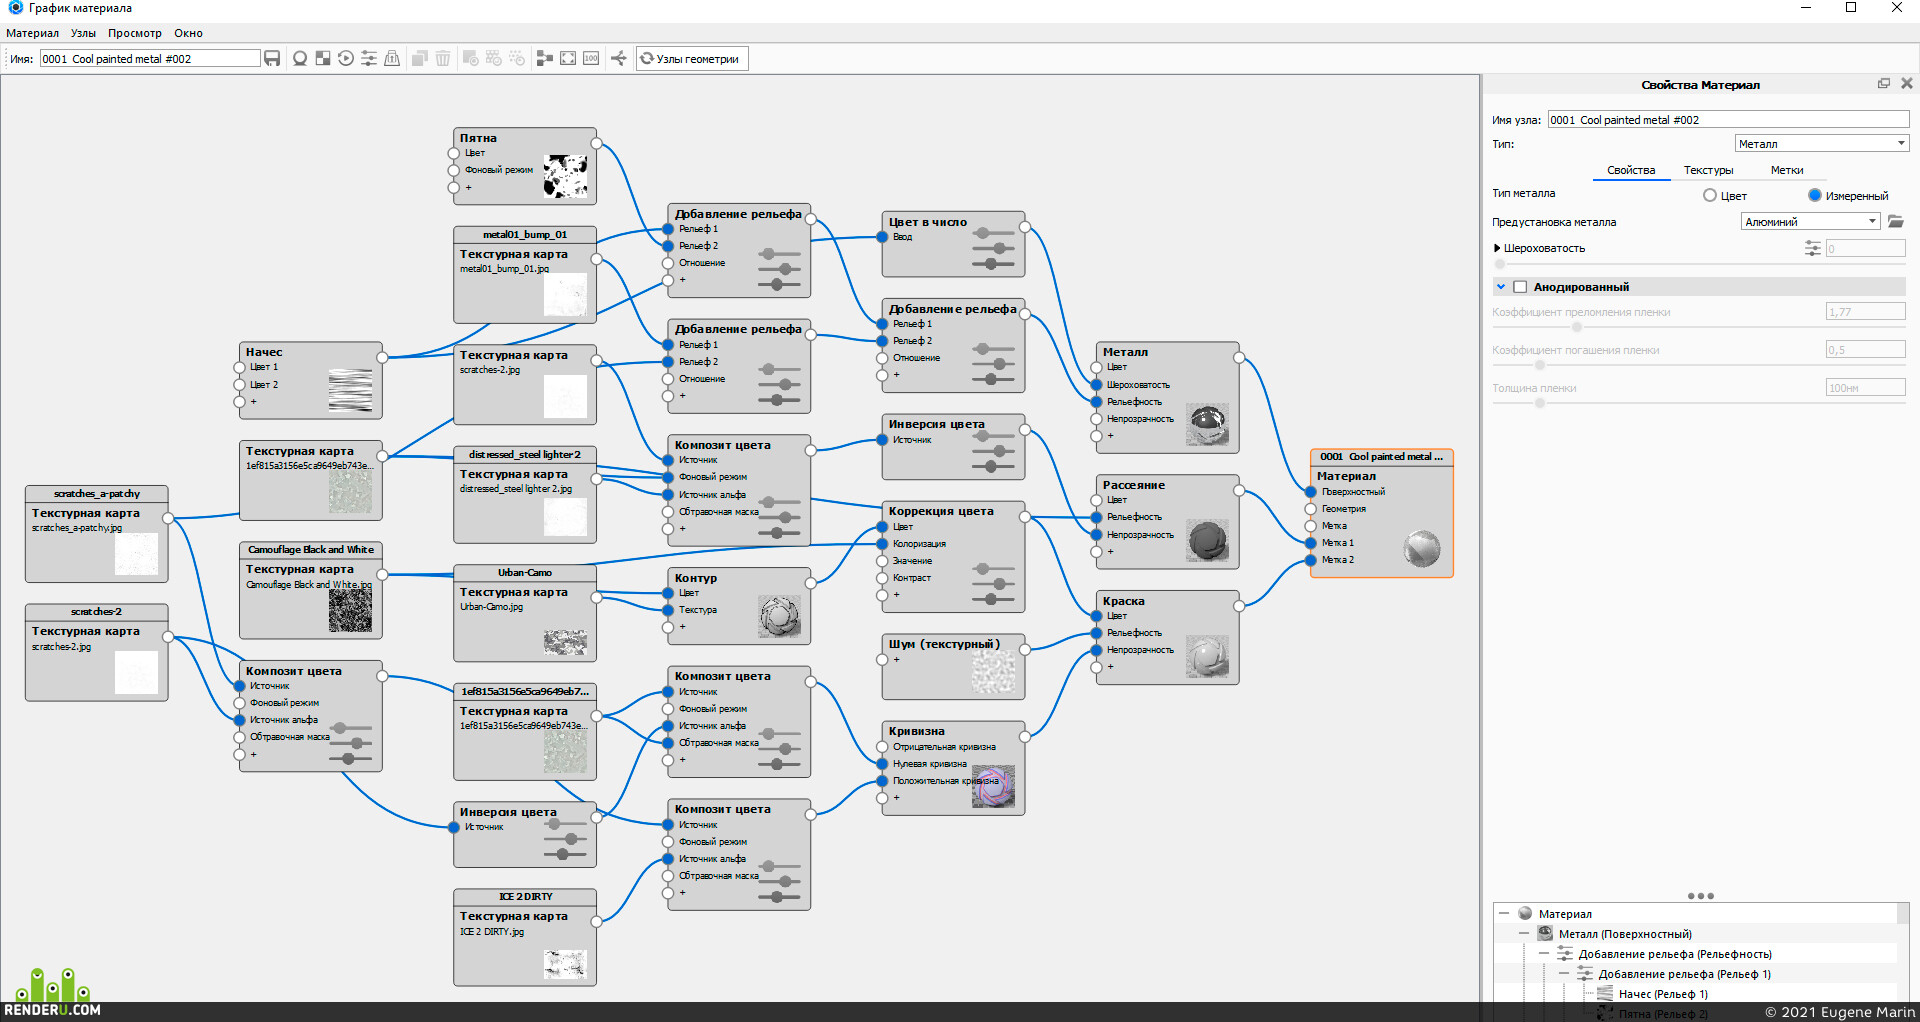Screen dimensions: 1920x1022
Task: Click the circular play/refresh preview icon
Action: click(x=346, y=59)
